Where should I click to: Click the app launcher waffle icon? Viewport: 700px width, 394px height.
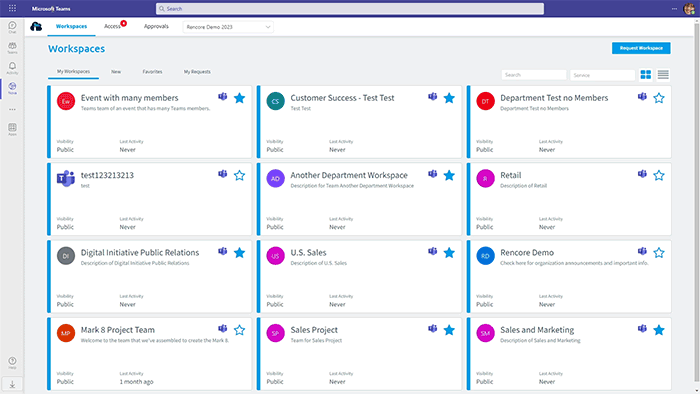pyautogui.click(x=12, y=8)
